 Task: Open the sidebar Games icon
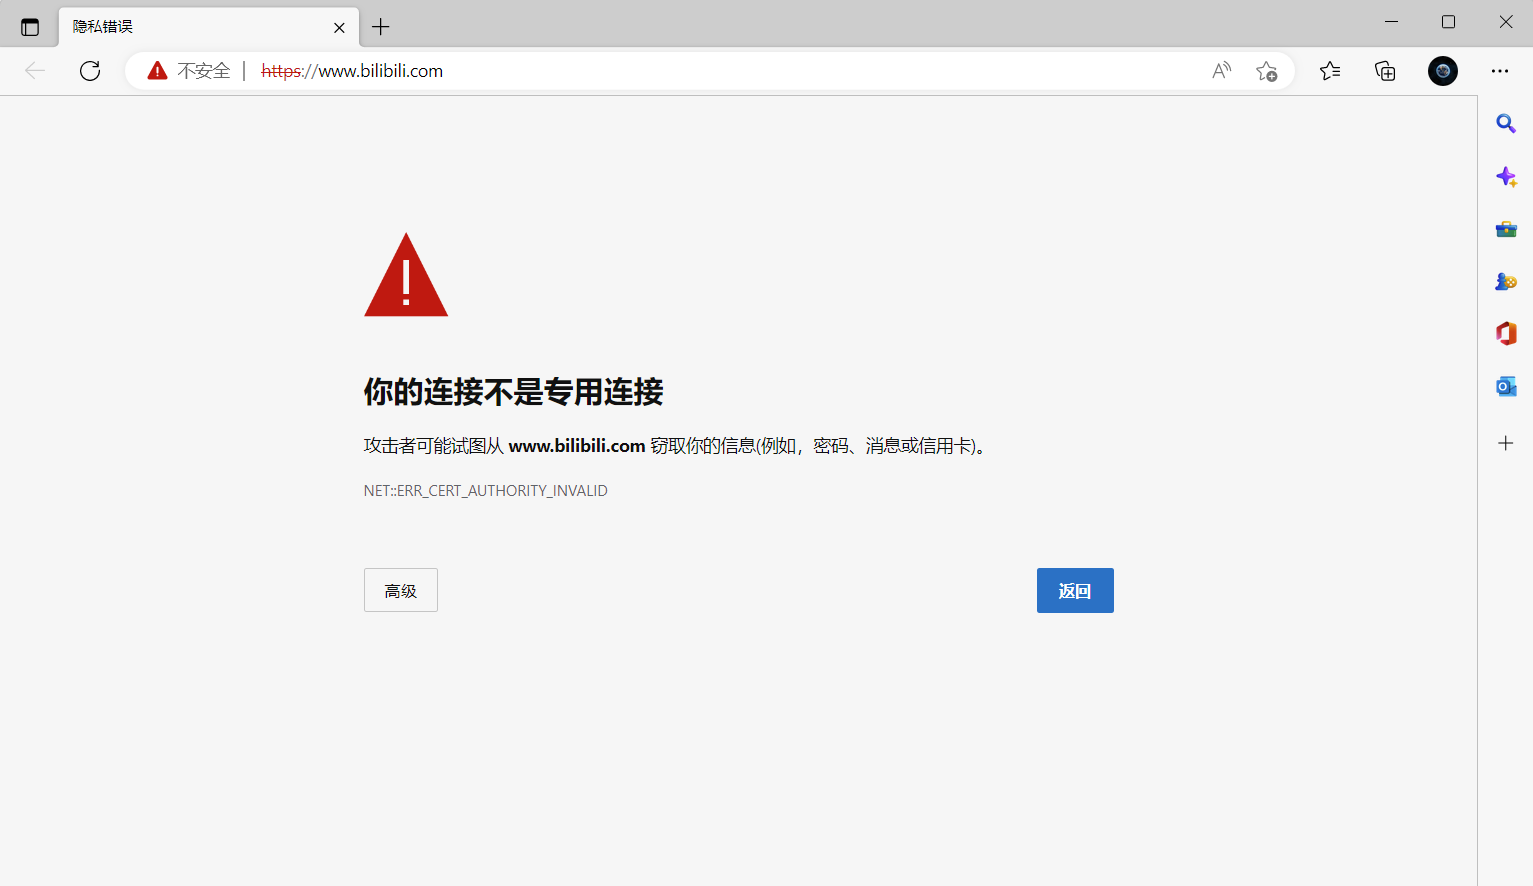pyautogui.click(x=1505, y=282)
